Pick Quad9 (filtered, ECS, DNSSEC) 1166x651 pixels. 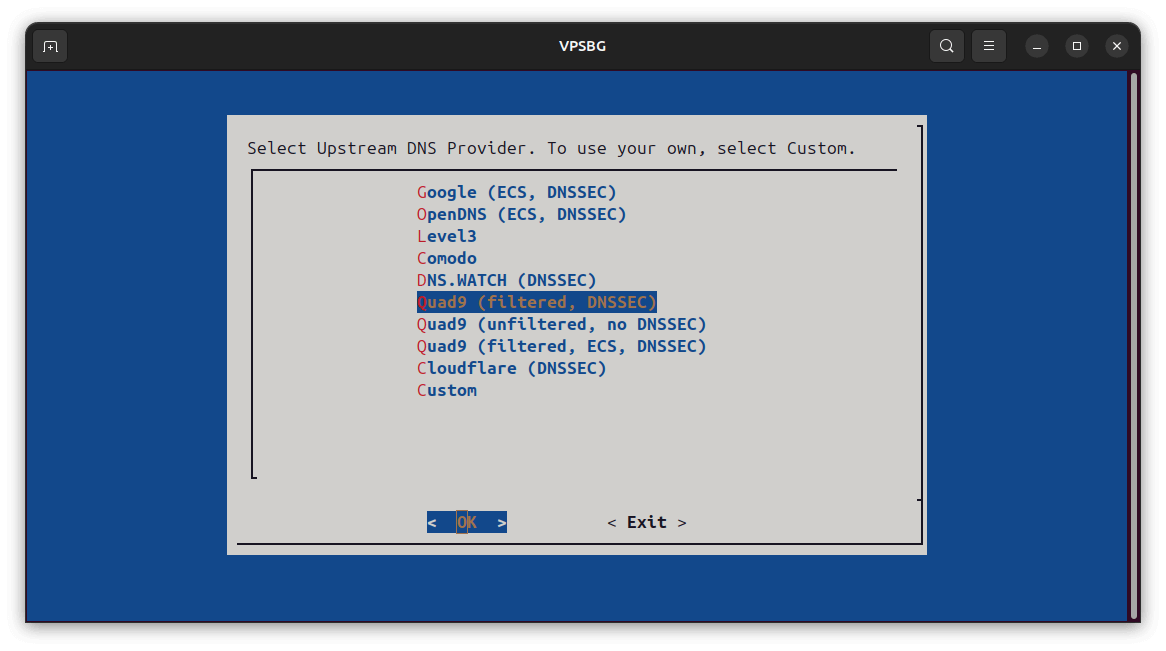[561, 347]
